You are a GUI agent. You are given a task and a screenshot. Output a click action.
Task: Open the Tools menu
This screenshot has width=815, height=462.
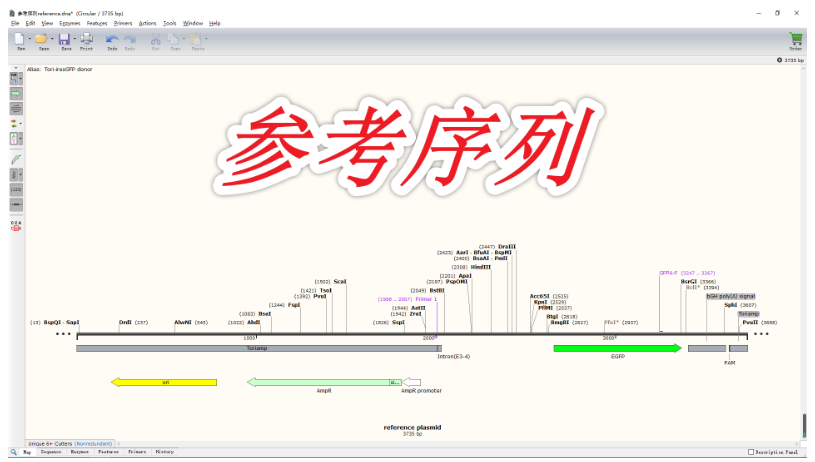click(170, 23)
